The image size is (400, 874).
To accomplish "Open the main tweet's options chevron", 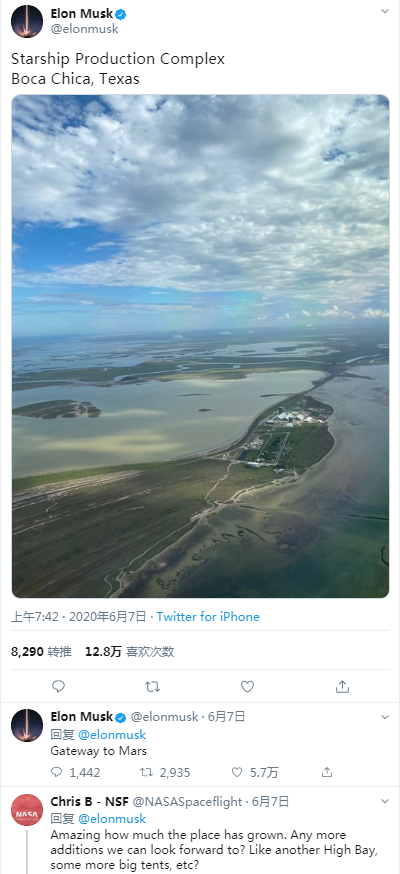I will pyautogui.click(x=384, y=11).
